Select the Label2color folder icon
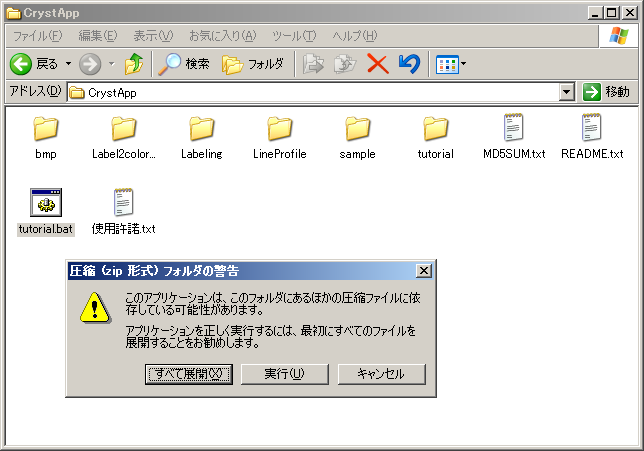The image size is (644, 451). 124,129
